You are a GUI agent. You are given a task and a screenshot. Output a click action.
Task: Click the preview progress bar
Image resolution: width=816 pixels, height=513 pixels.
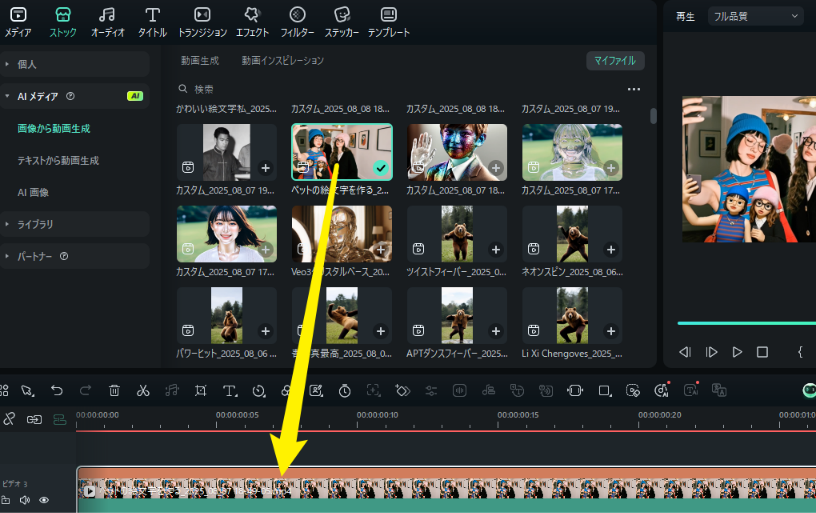(746, 323)
